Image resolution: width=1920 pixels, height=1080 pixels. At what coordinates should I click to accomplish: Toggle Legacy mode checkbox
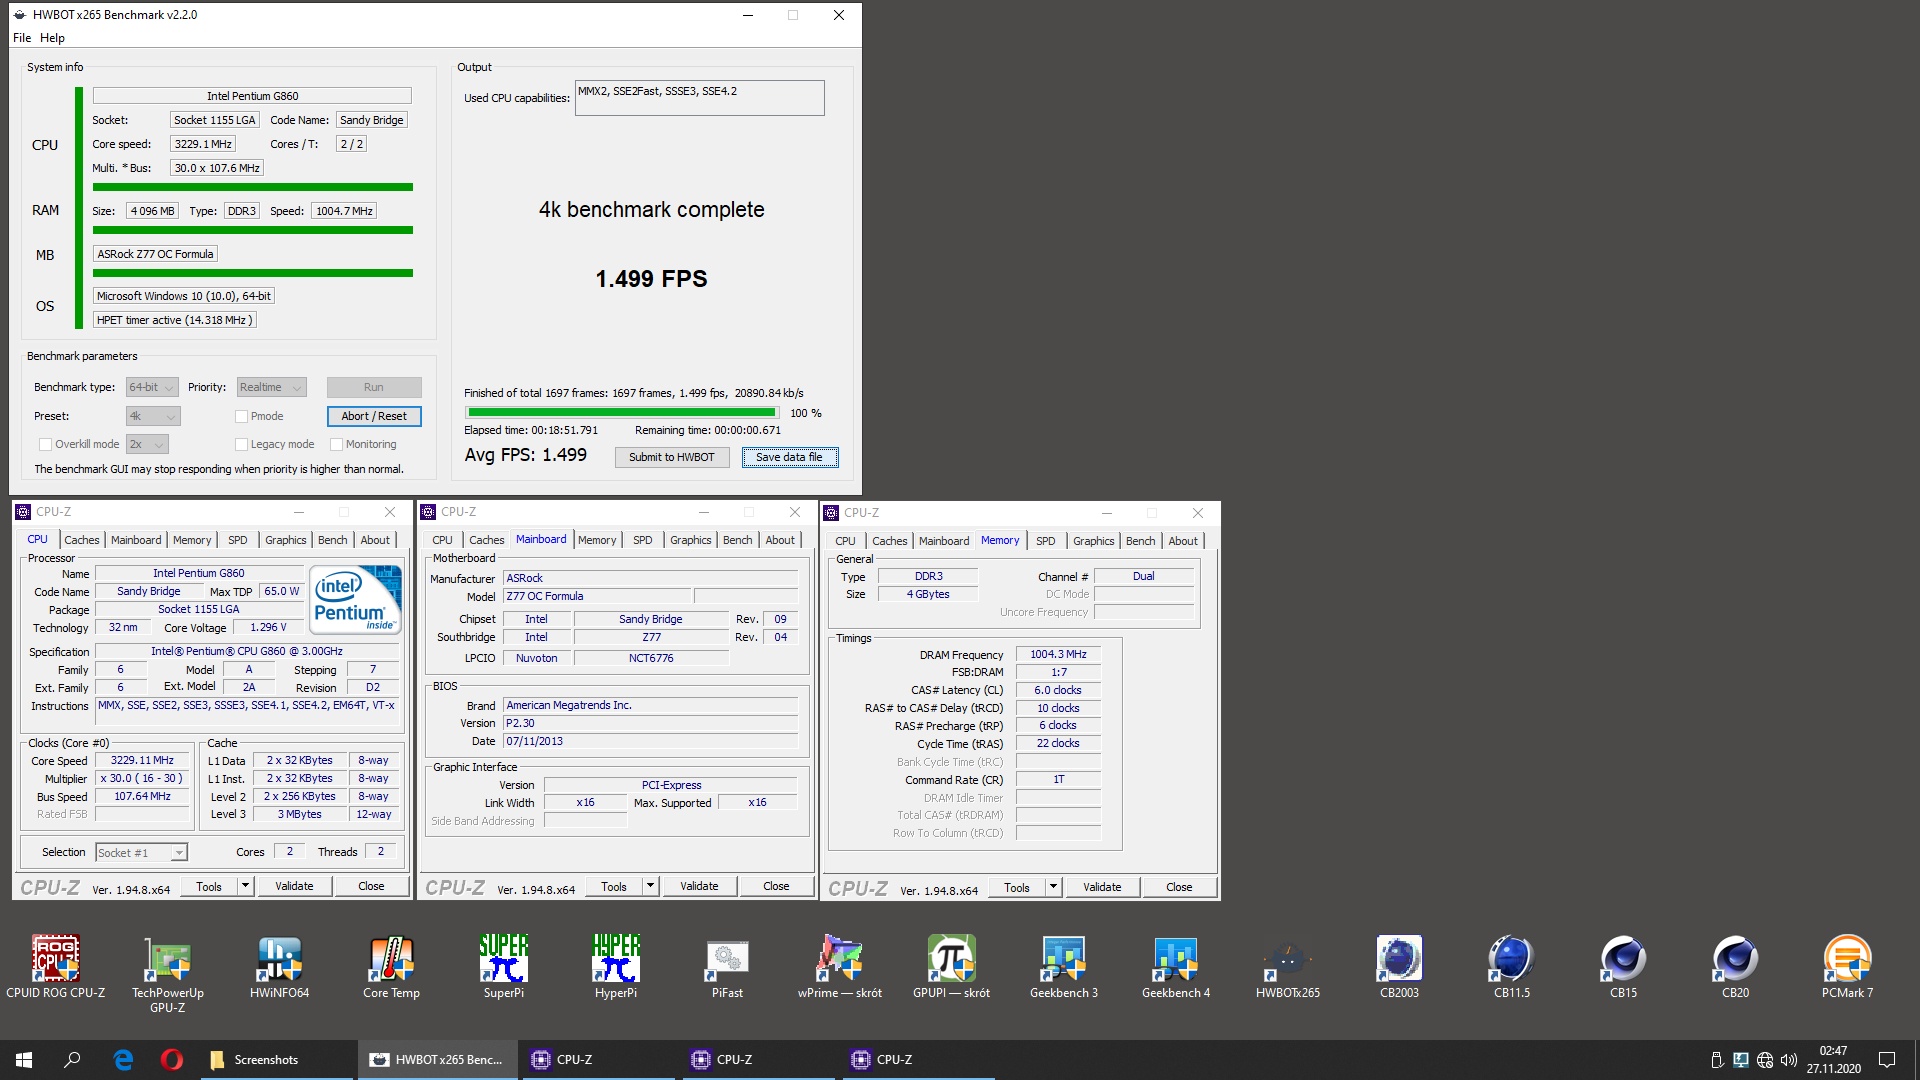pos(241,444)
